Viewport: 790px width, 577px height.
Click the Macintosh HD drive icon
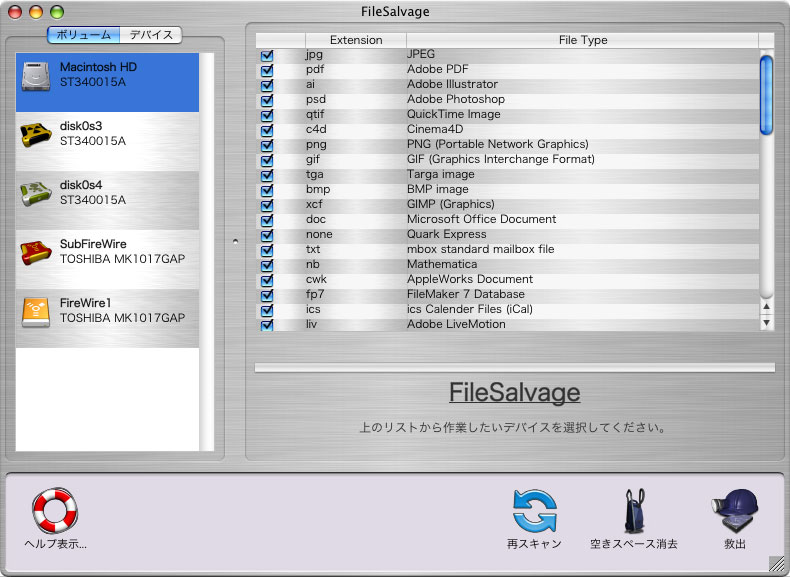point(36,76)
